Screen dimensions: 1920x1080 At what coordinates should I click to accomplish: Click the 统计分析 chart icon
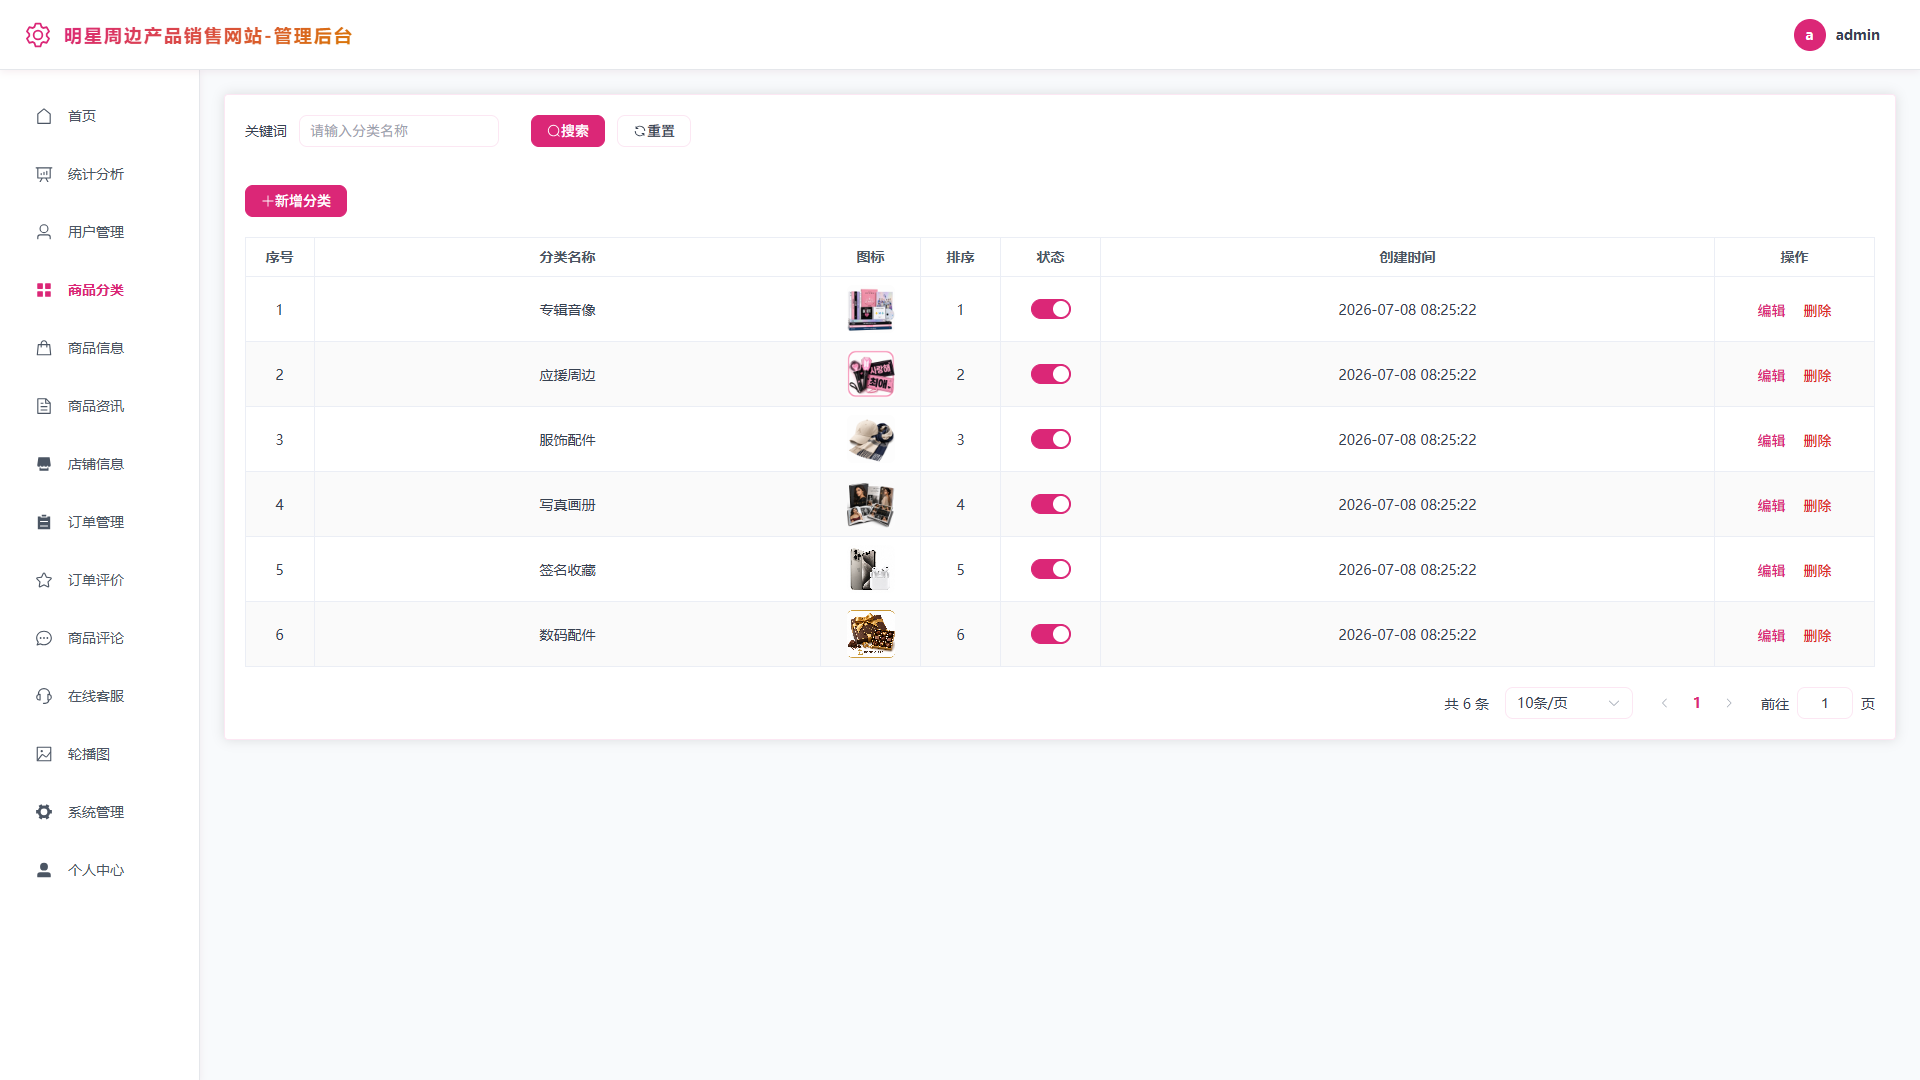[x=44, y=174]
